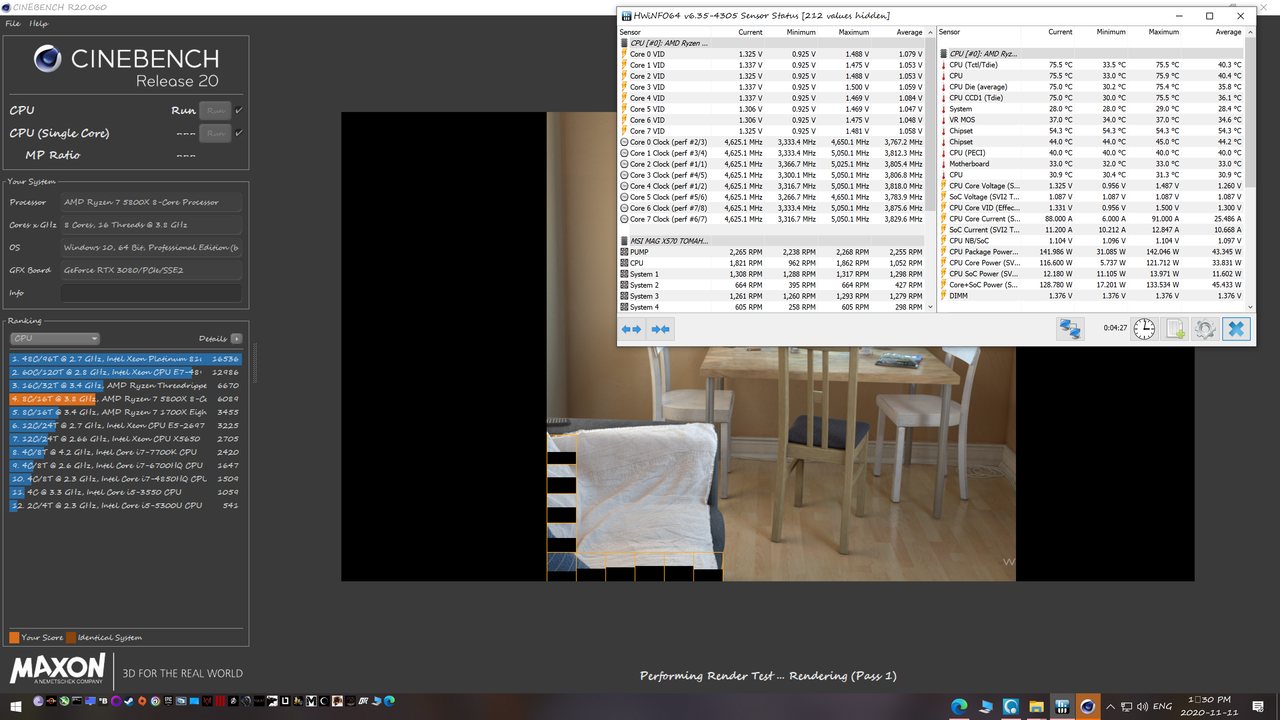1280x720 pixels.
Task: Click the volume speaker tray icon
Action: [1144, 706]
